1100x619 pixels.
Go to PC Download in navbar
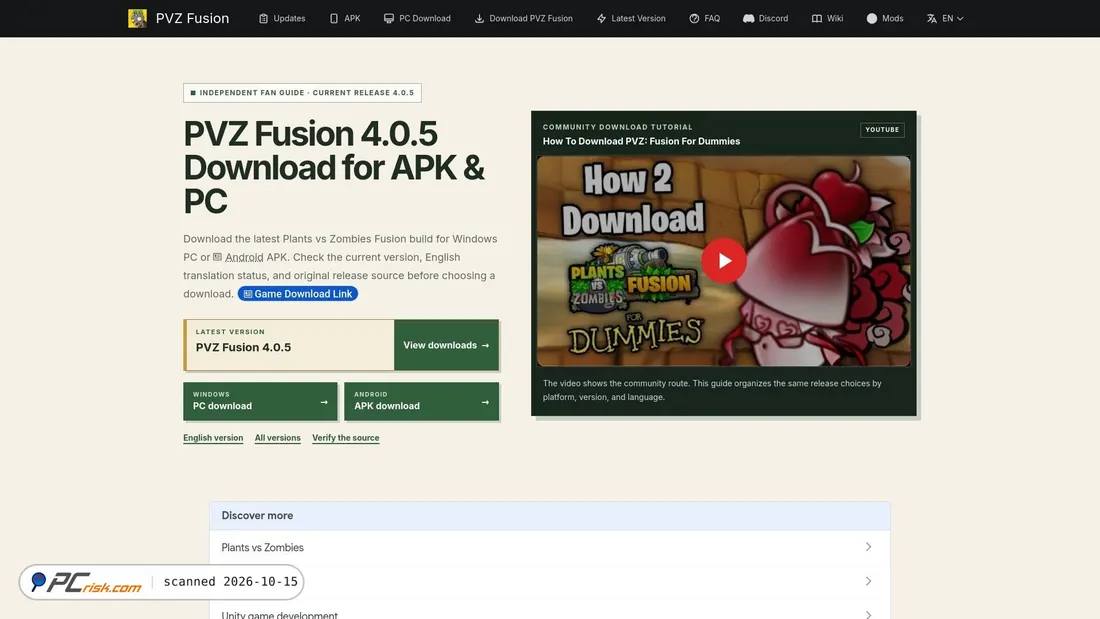417,18
